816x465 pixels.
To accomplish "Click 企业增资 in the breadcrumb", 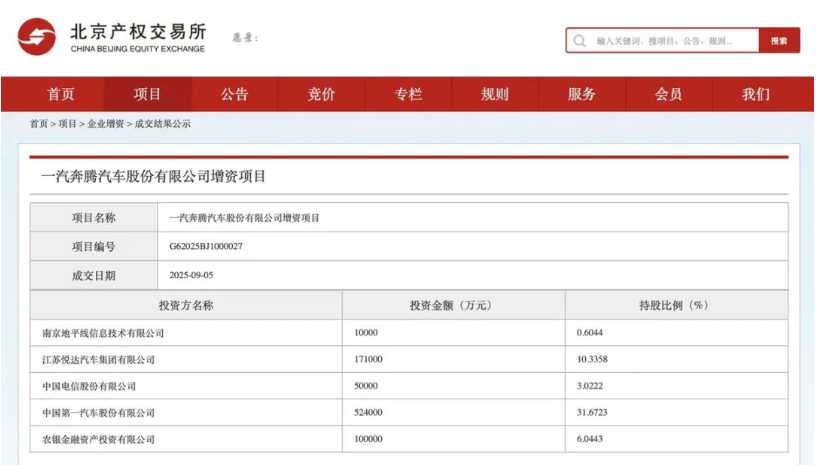I will coord(106,124).
